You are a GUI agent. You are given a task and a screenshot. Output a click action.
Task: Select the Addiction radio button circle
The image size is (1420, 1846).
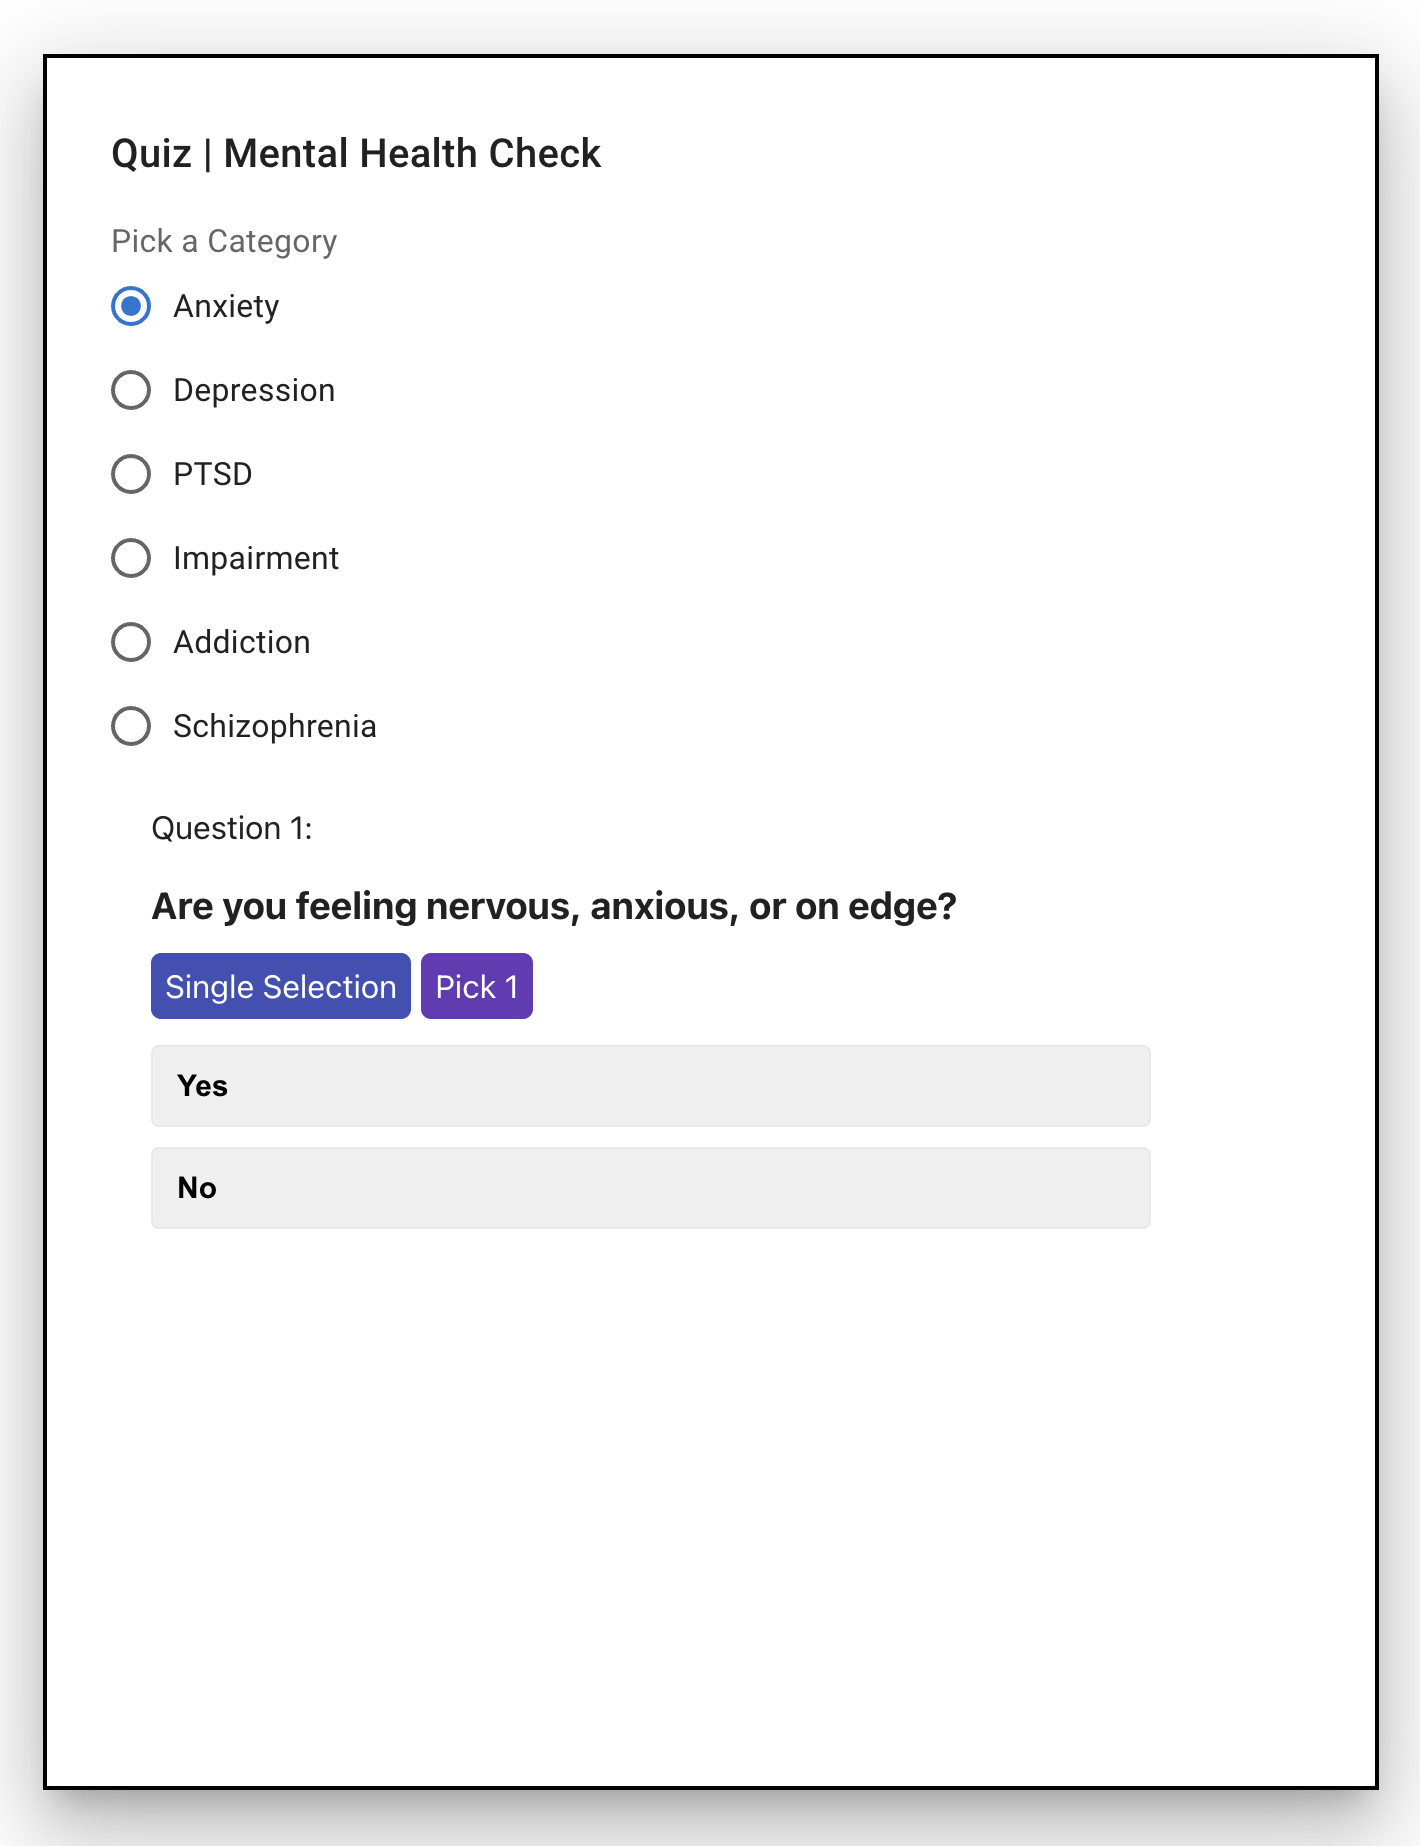pyautogui.click(x=131, y=642)
